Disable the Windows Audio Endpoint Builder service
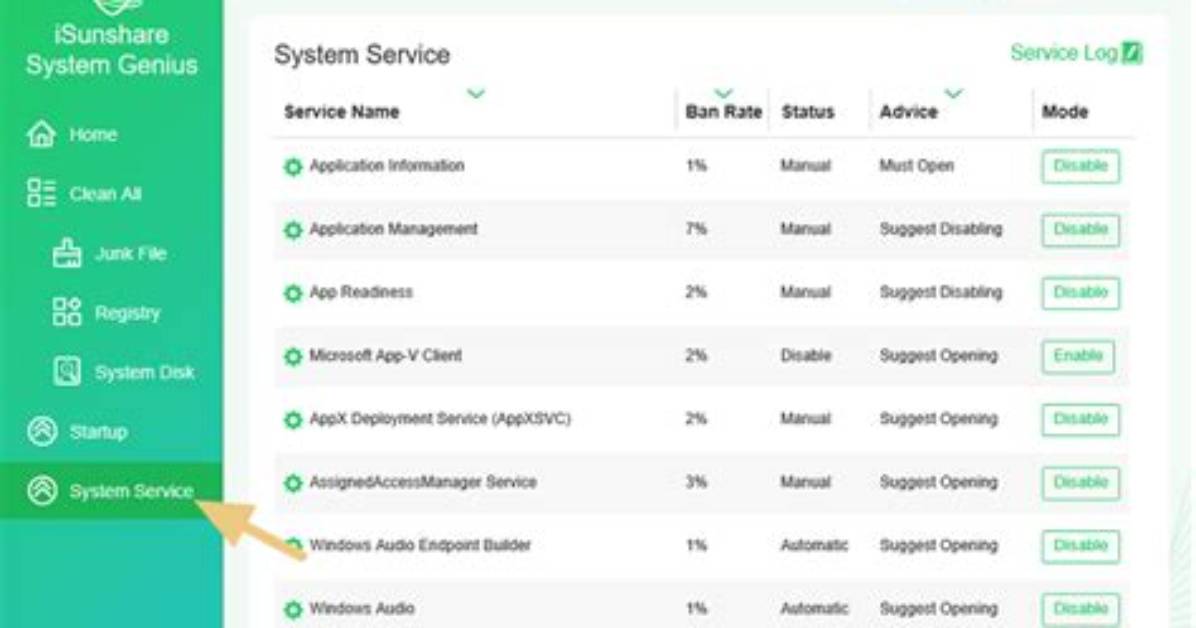The height and width of the screenshot is (628, 1196). (1080, 546)
